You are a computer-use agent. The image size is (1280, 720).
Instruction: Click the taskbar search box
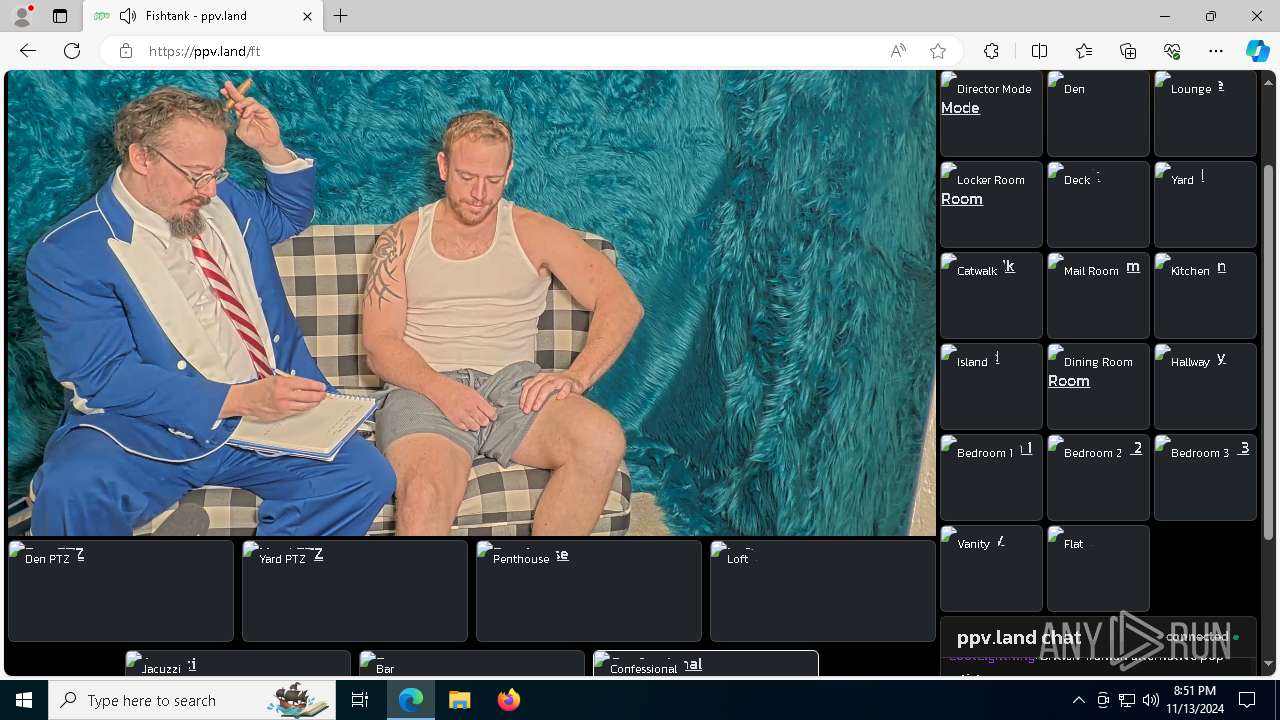pyautogui.click(x=193, y=700)
